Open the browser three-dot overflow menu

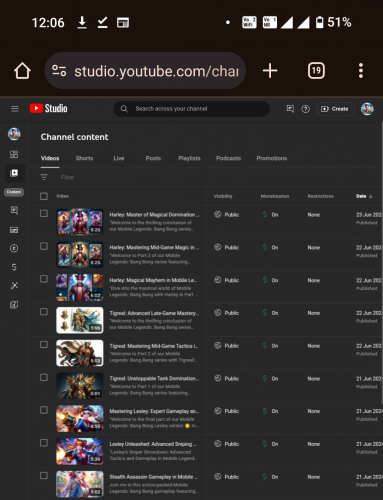pos(361,71)
